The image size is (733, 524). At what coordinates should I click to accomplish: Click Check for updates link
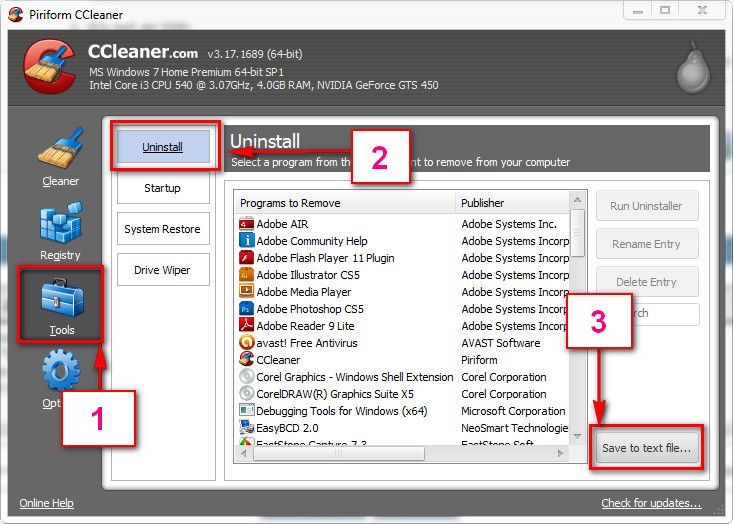(651, 503)
